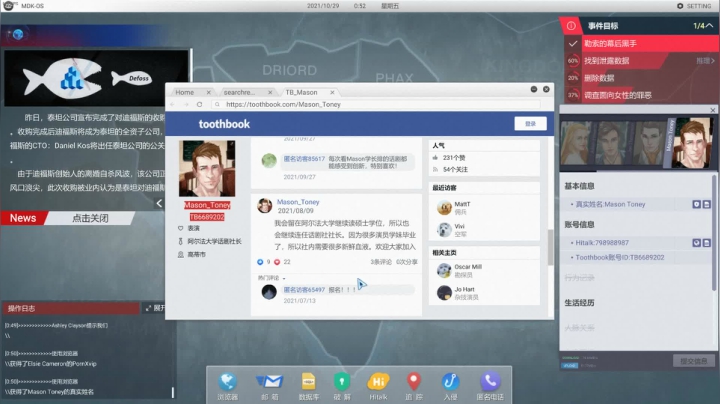Click second icon beside 真实姓名 Mason Toney

pos(706,204)
